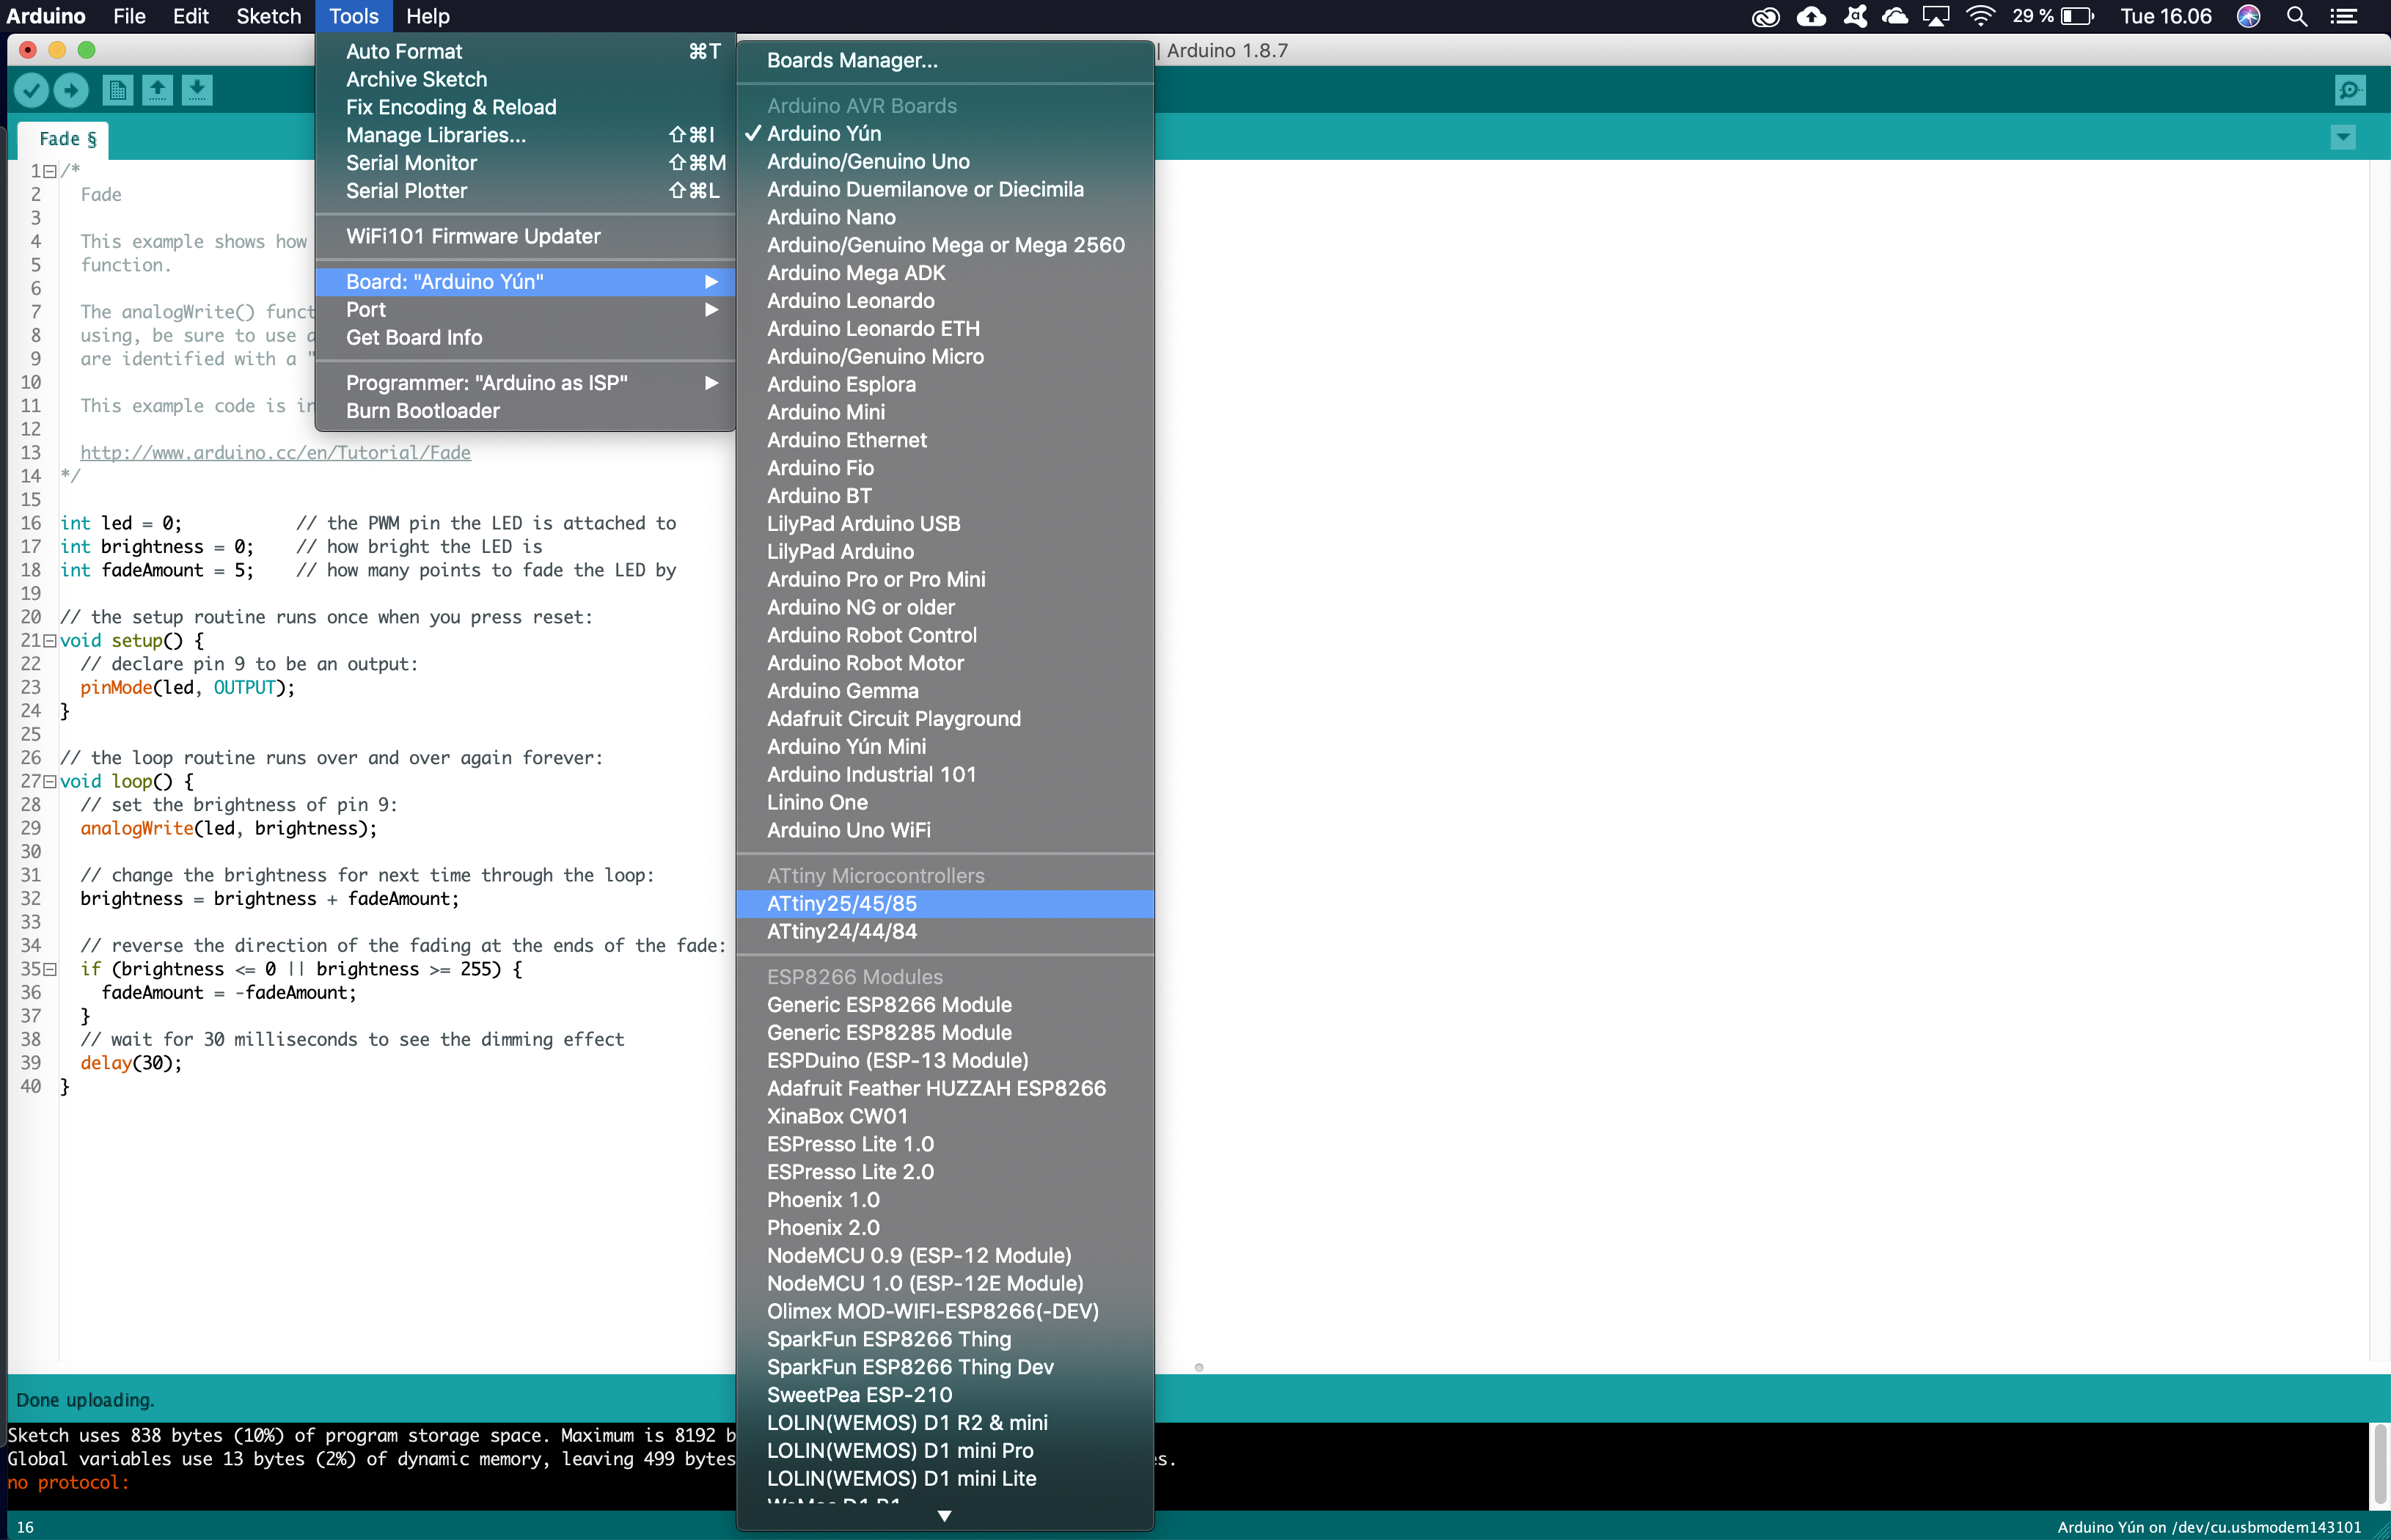Select Arduino Nano board
Screen dimensions: 2391x1540
pyautogui.click(x=945, y=217)
